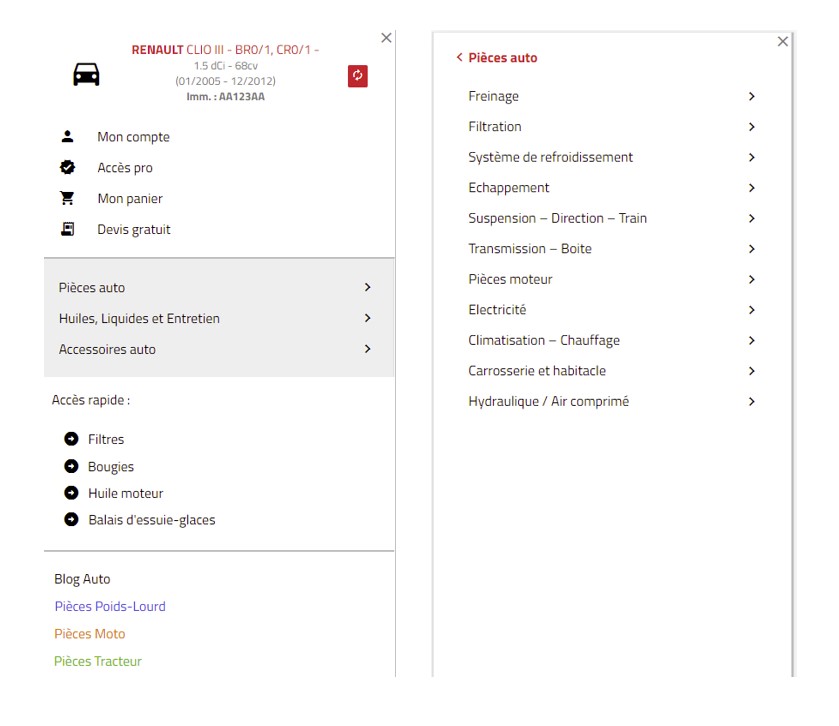Viewport: 839px width, 726px height.
Task: Expand the Transmission – Boite chevron
Action: [752, 249]
